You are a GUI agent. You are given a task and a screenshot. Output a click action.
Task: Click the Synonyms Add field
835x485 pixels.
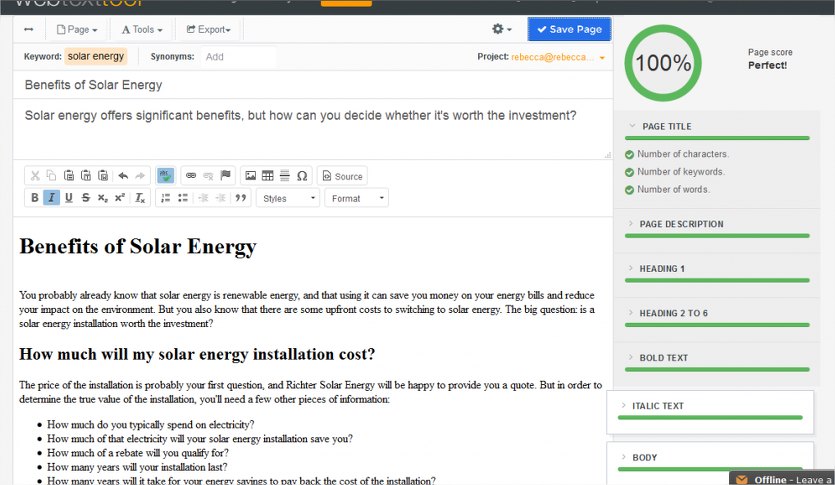click(x=239, y=57)
